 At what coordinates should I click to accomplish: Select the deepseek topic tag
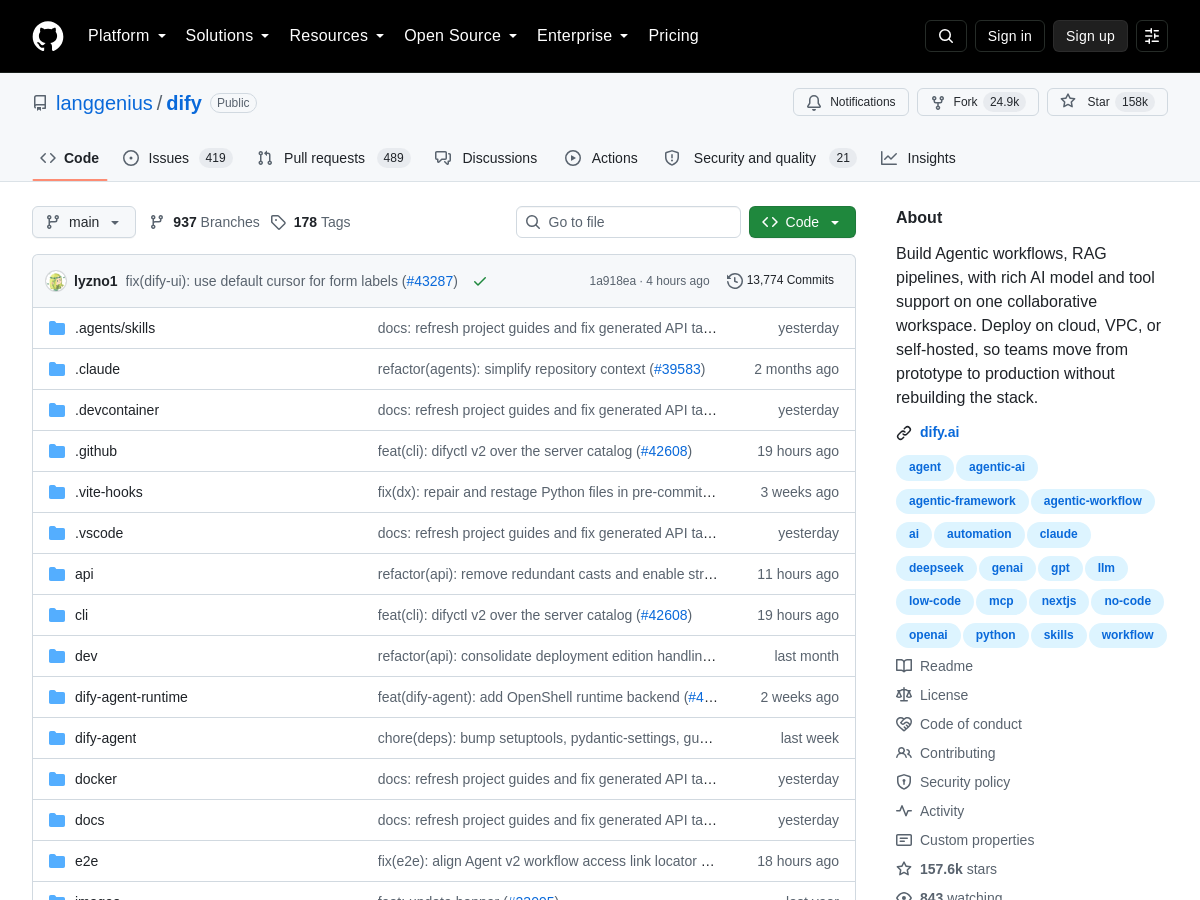(936, 568)
